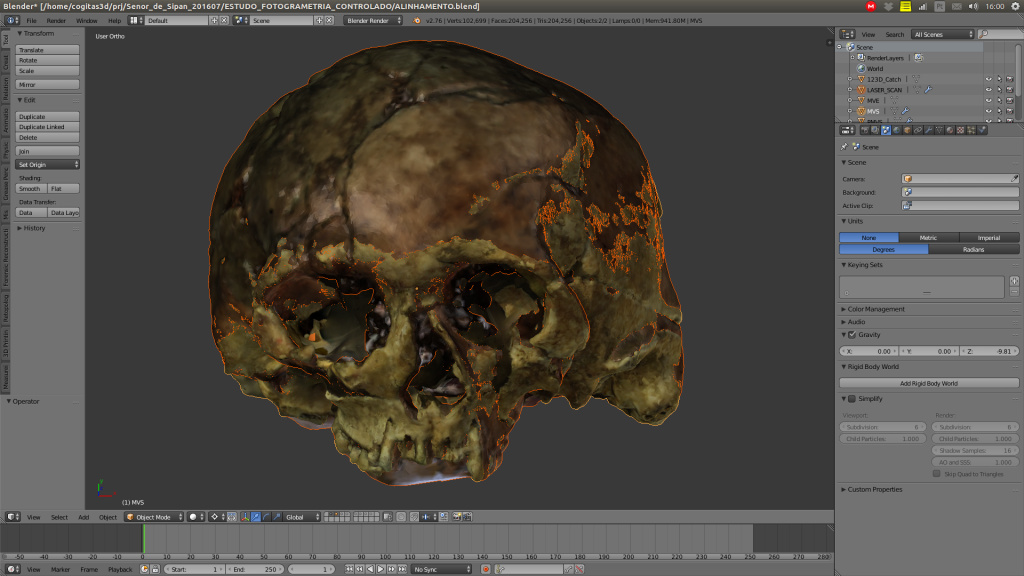Viewport: 1024px width, 576px height.
Task: Play the animation forward in timeline
Action: pyautogui.click(x=381, y=569)
